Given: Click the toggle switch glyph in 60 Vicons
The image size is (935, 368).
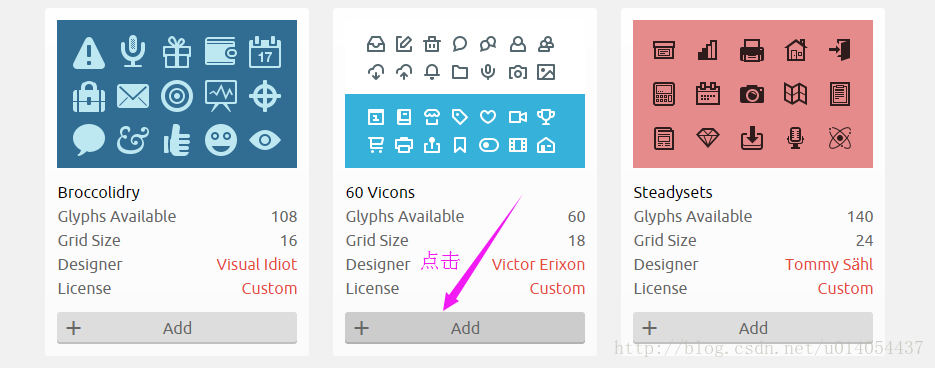Looking at the screenshot, I should 488,145.
